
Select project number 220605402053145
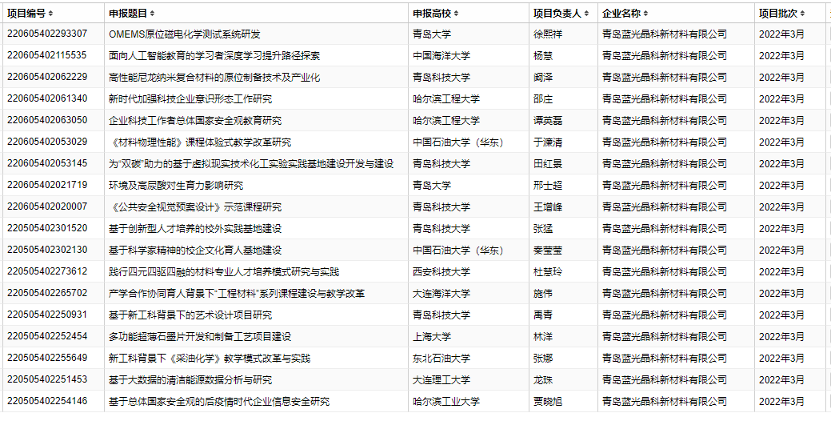(47, 163)
